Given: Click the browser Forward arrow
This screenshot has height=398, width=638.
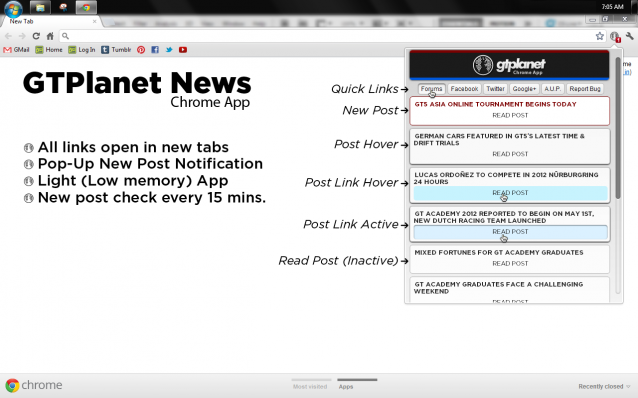Looking at the screenshot, I should click(x=22, y=36).
